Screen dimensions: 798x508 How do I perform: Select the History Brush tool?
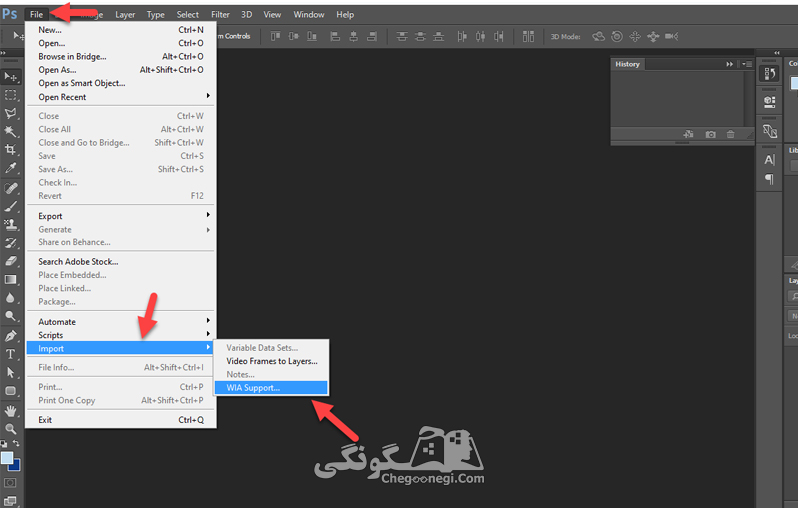[x=10, y=243]
